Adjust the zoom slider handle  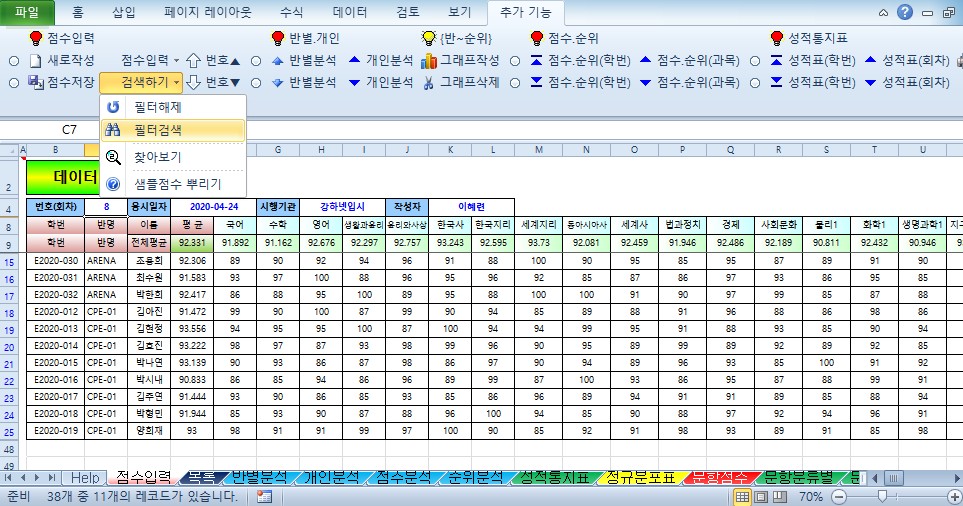click(883, 496)
